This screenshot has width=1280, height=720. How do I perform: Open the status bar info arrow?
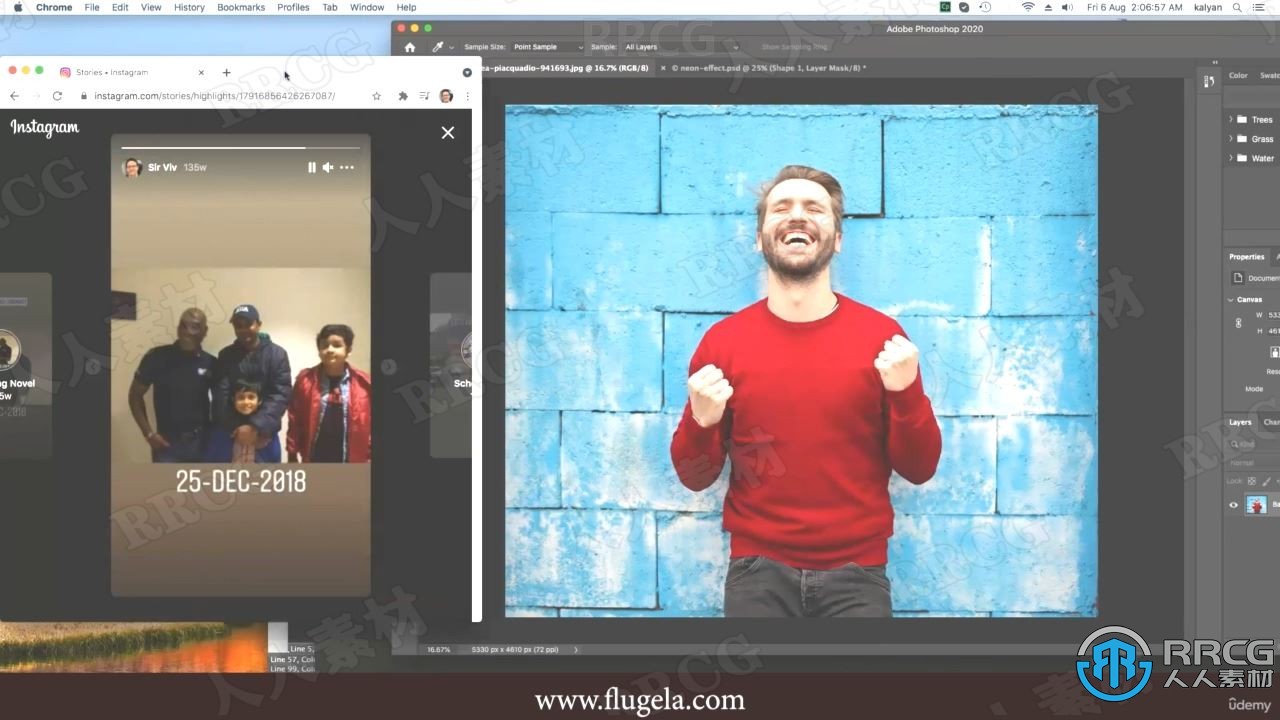pos(576,649)
